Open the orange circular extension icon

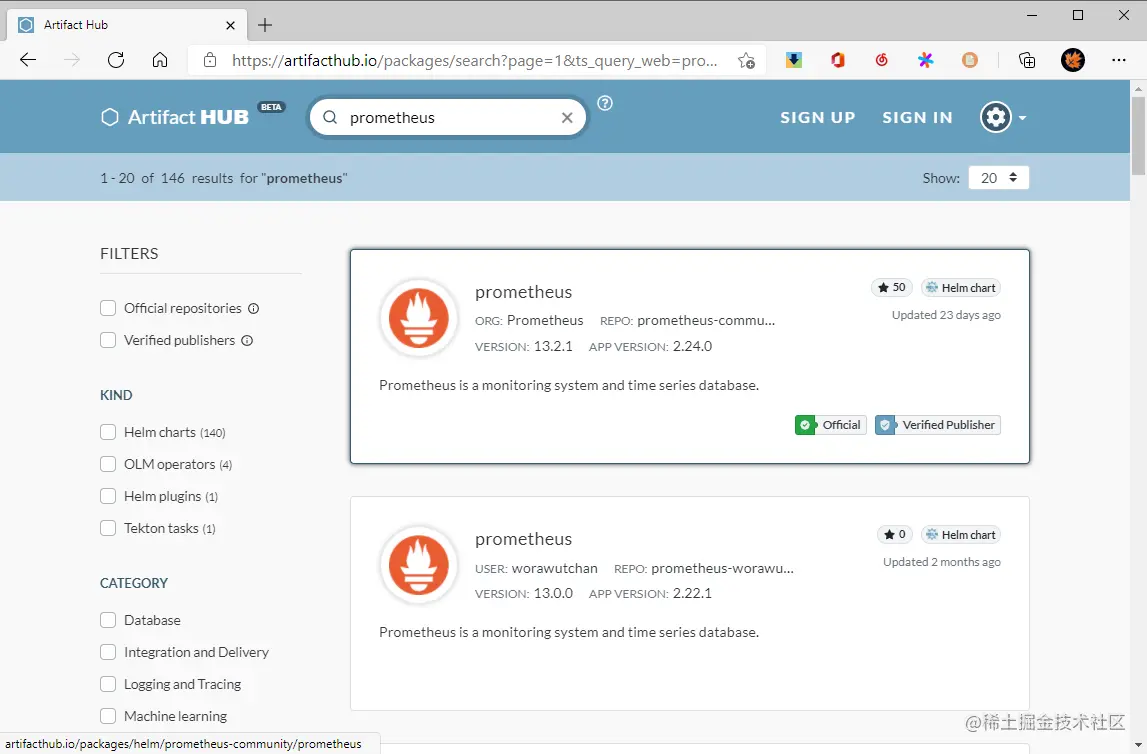point(970,60)
